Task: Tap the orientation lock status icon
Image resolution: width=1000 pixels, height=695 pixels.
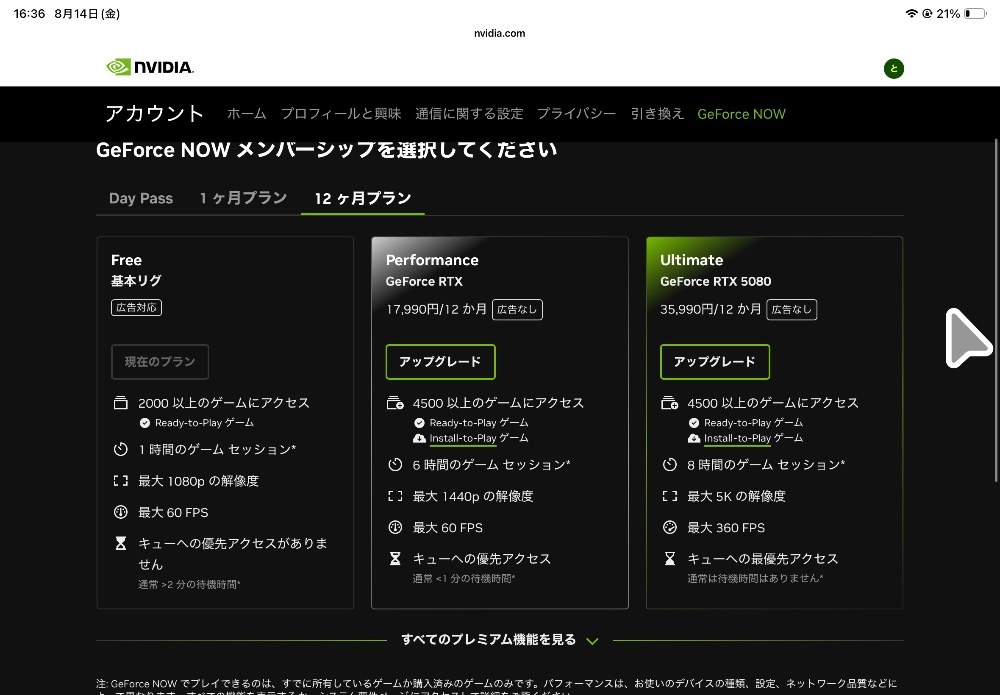Action: (x=927, y=13)
